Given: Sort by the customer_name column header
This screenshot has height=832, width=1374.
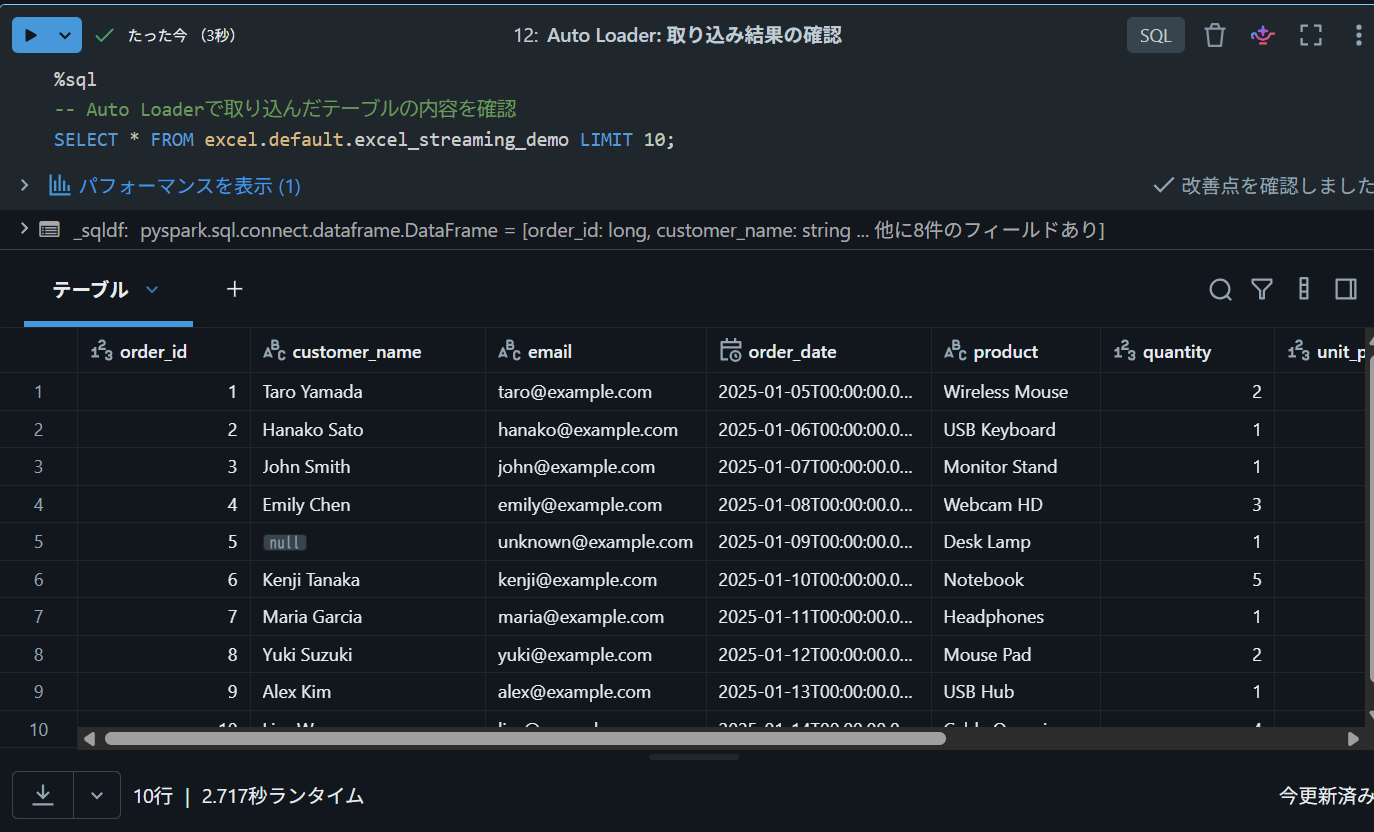Looking at the screenshot, I should (357, 352).
